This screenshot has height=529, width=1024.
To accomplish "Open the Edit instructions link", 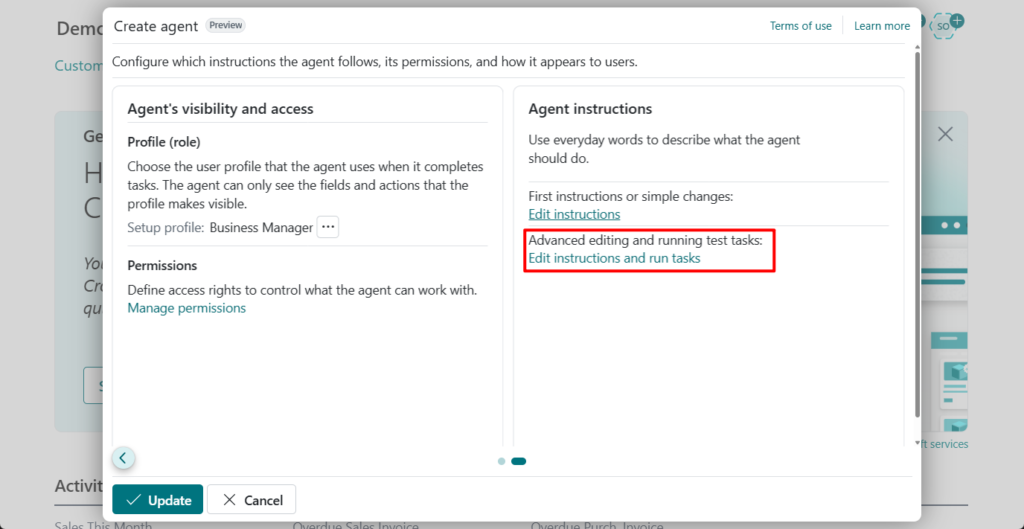I will click(574, 214).
